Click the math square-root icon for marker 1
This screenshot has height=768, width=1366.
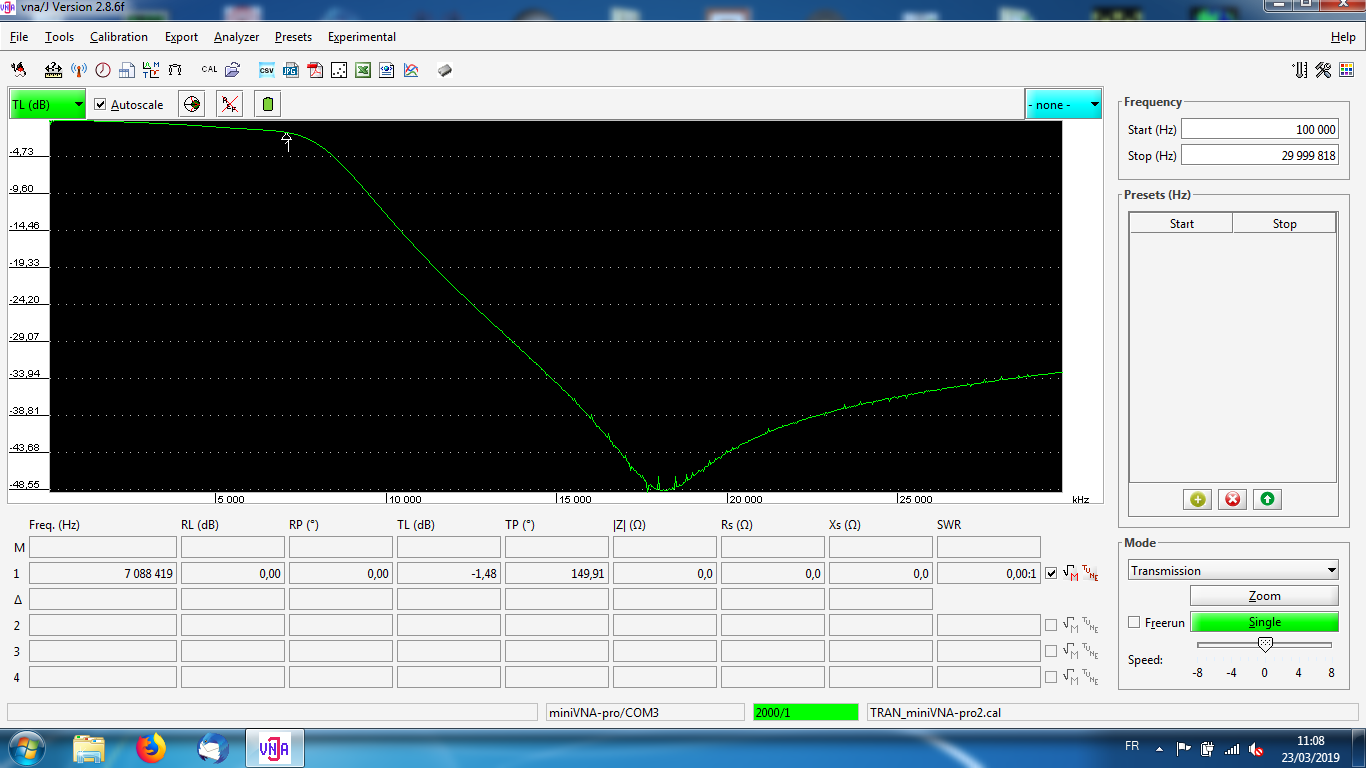coord(1071,574)
